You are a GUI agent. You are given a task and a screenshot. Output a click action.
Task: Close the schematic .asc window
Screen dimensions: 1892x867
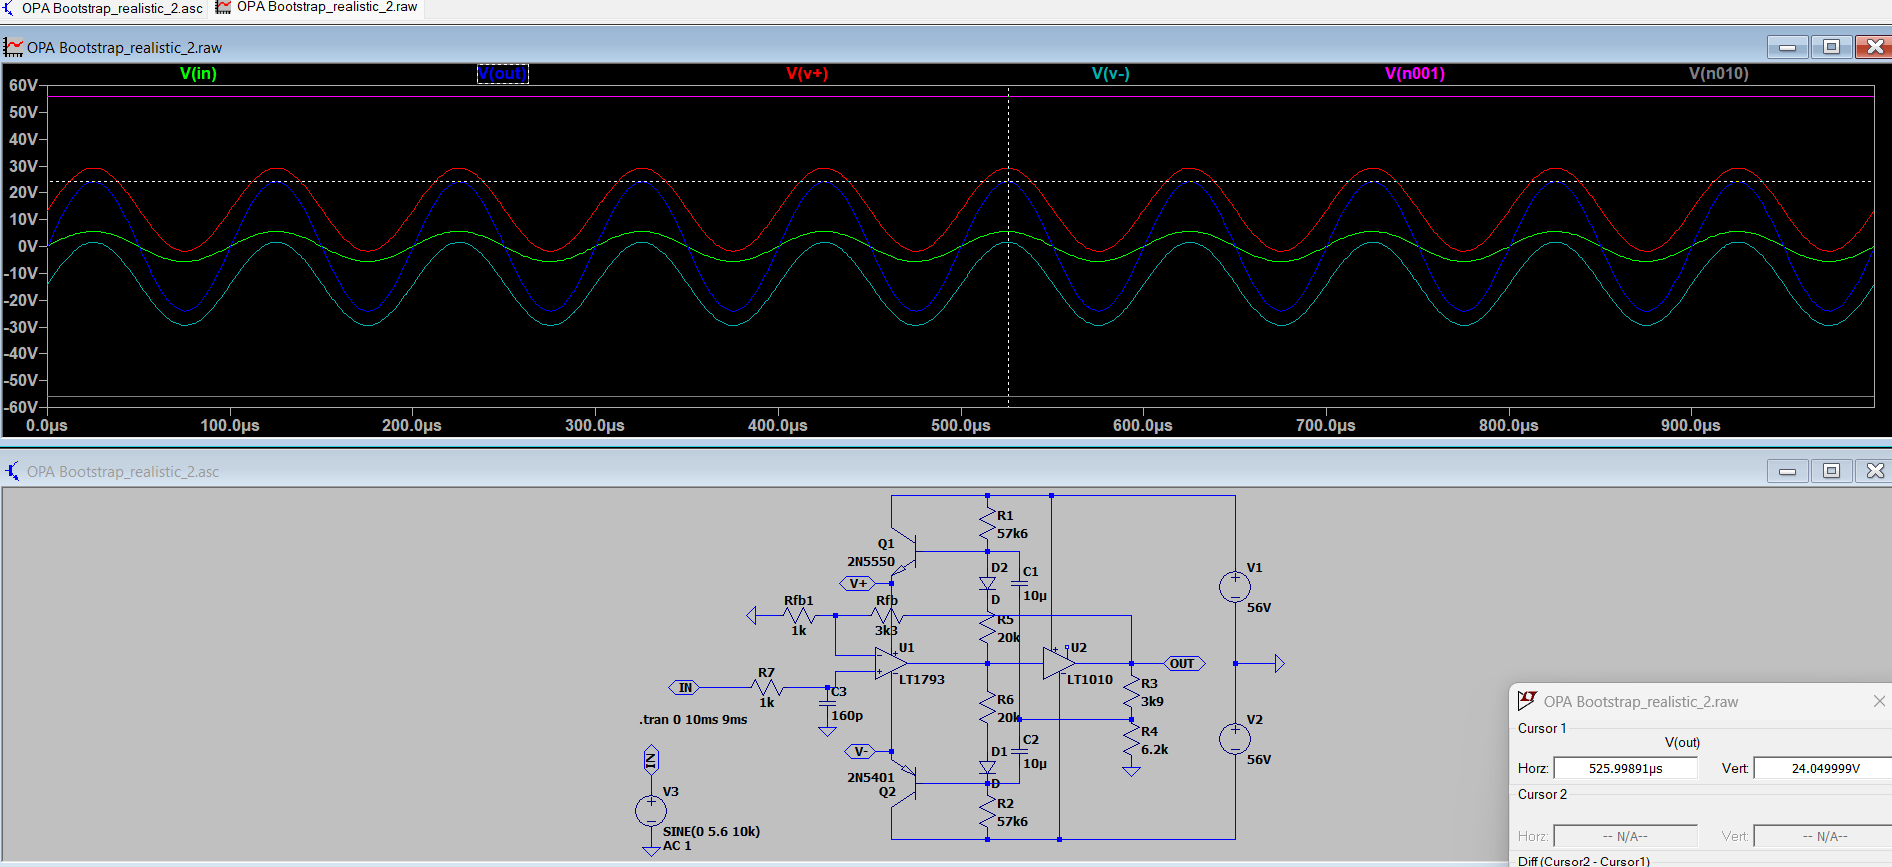(x=1874, y=471)
